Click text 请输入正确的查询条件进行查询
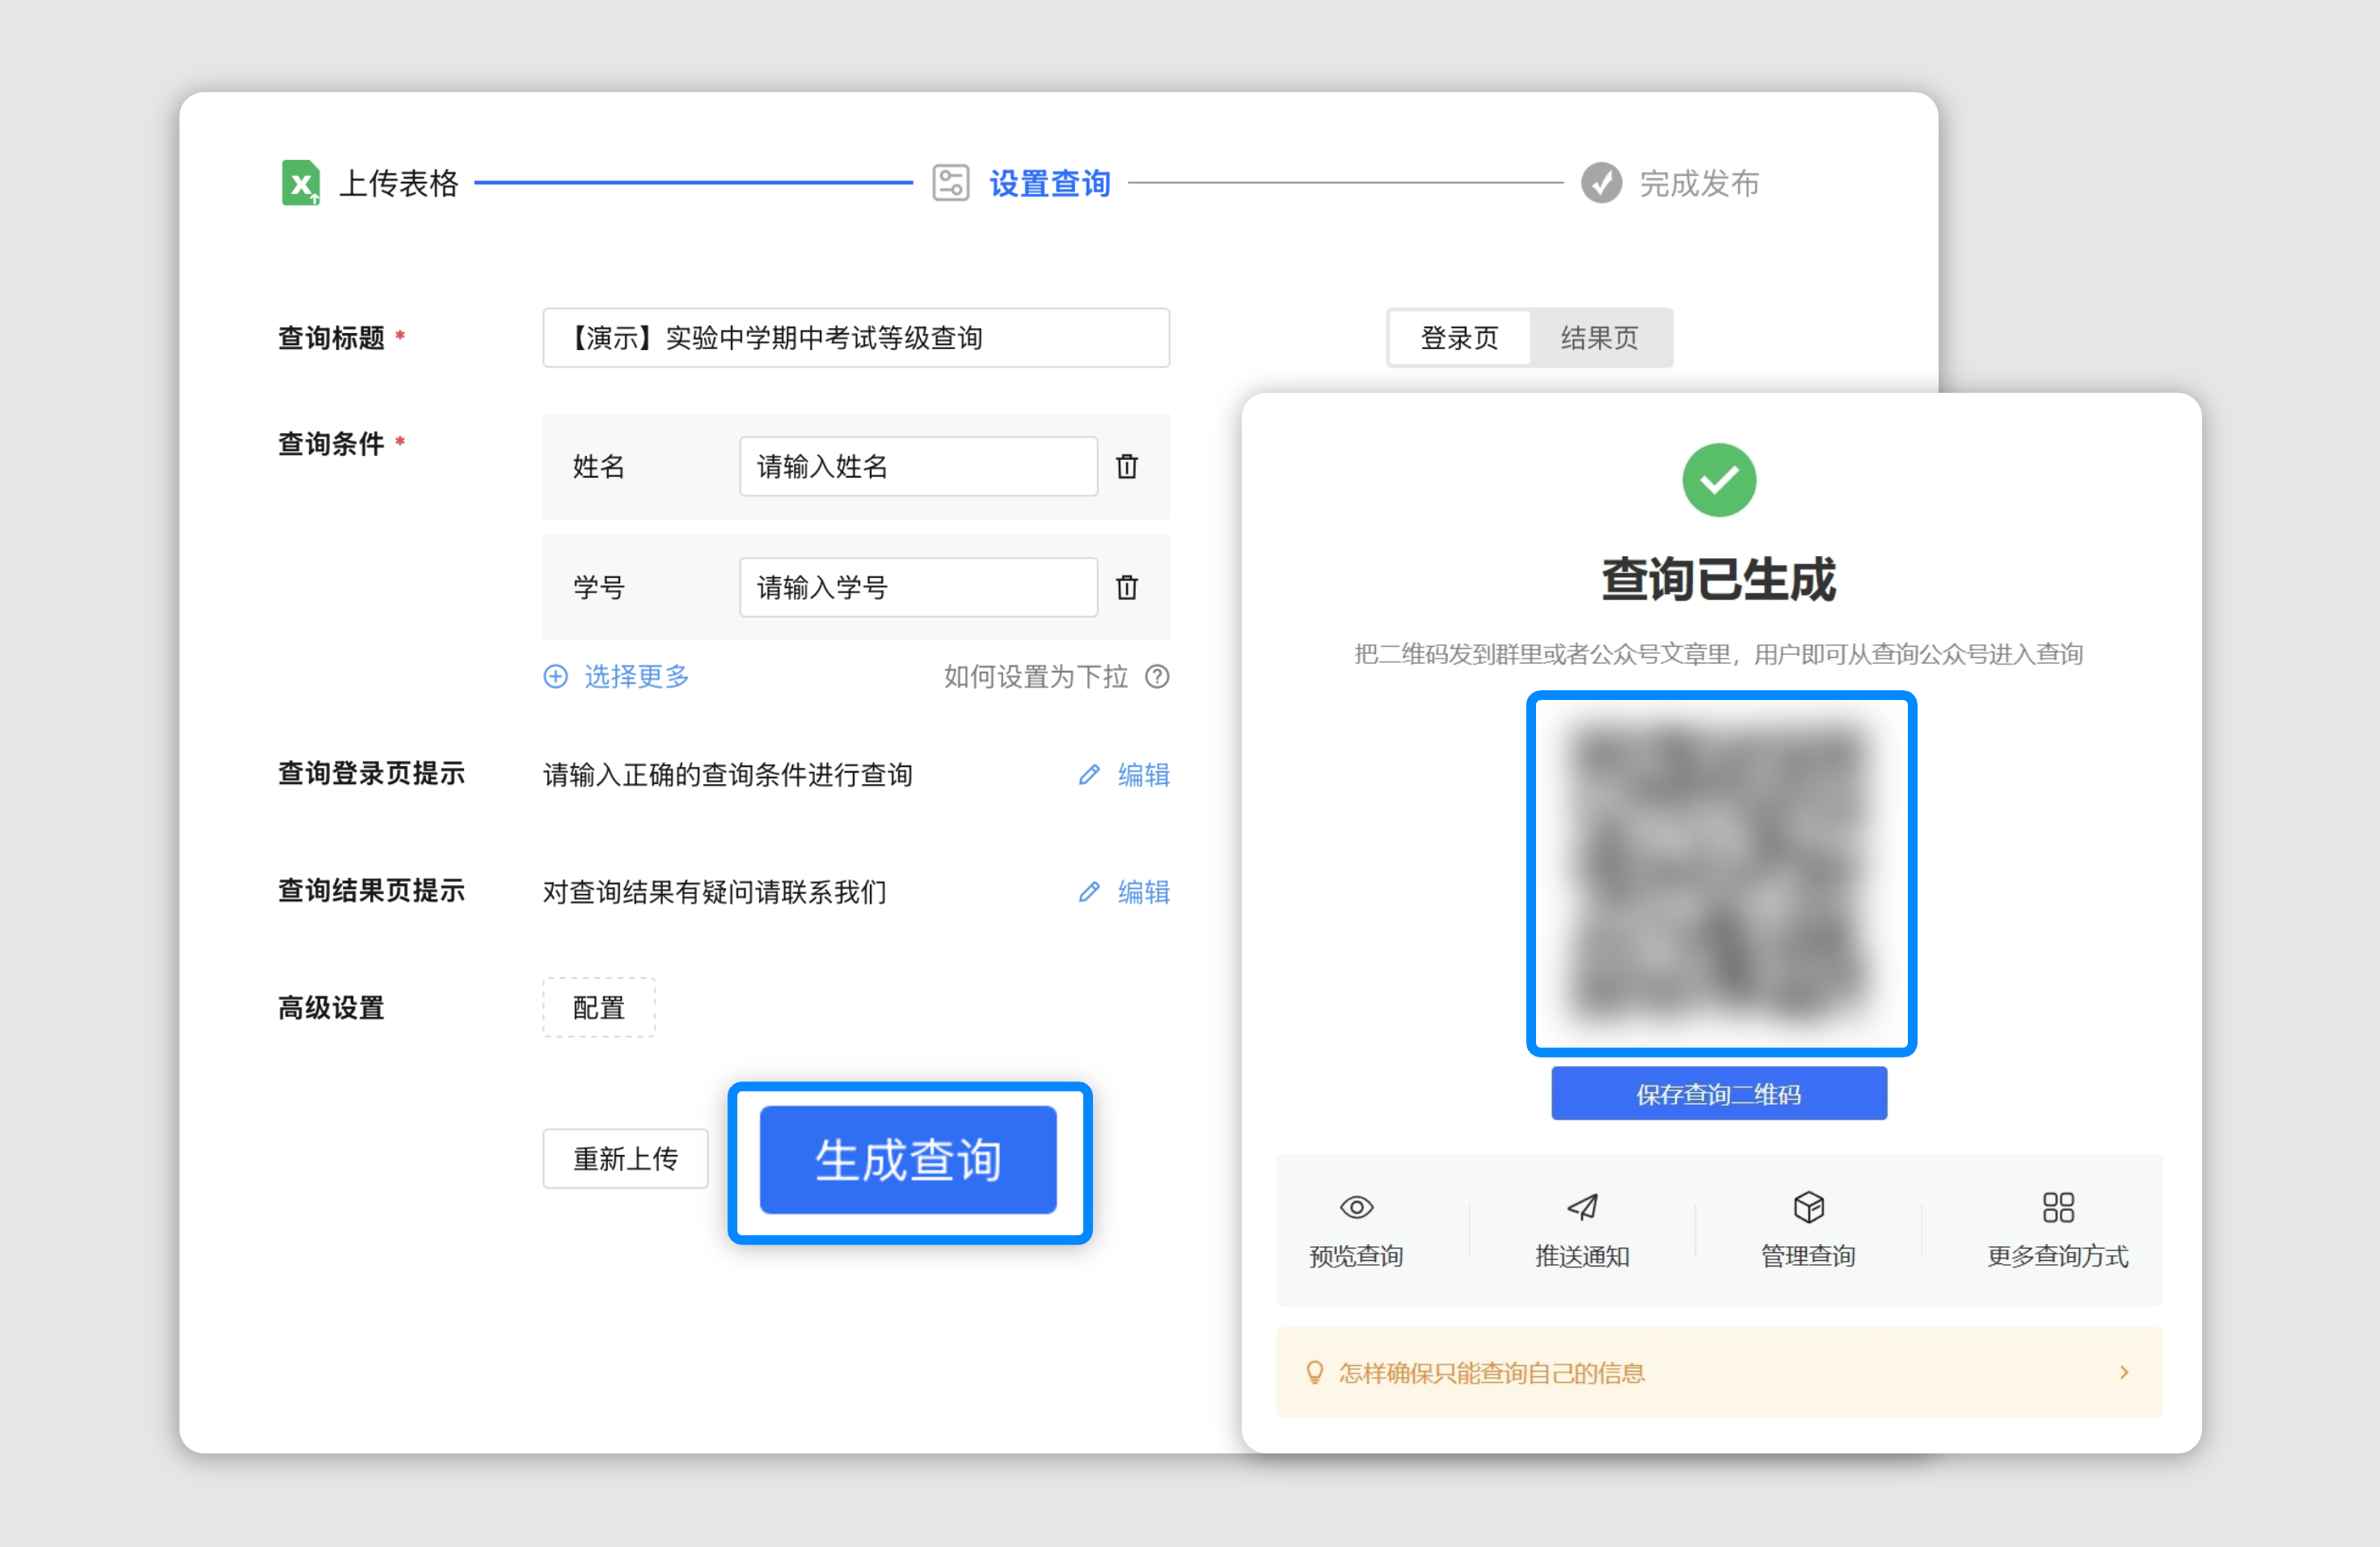2380x1547 pixels. pyautogui.click(x=727, y=775)
